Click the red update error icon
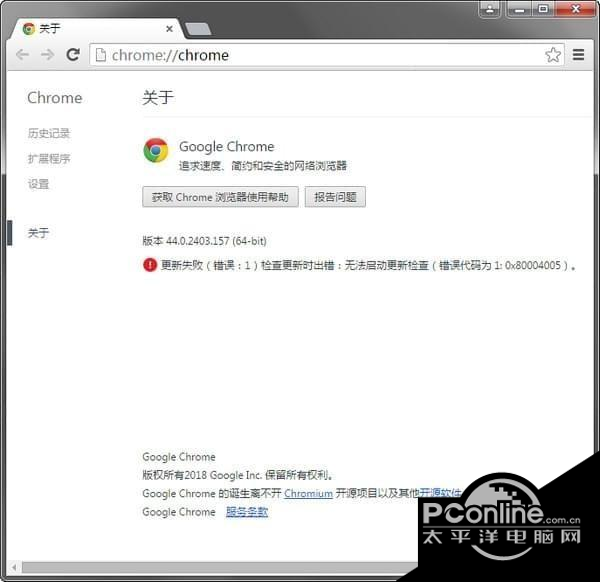Image resolution: width=600 pixels, height=582 pixels. tap(150, 265)
